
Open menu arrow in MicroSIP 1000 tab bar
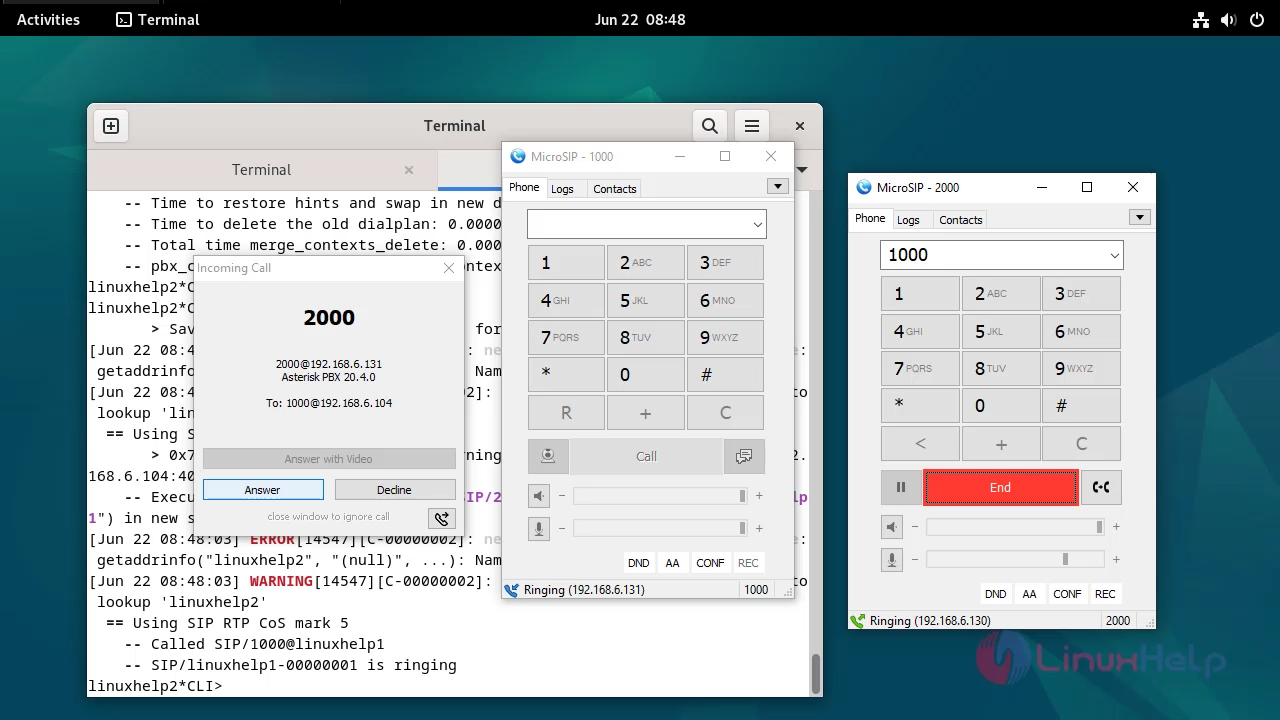coord(778,186)
